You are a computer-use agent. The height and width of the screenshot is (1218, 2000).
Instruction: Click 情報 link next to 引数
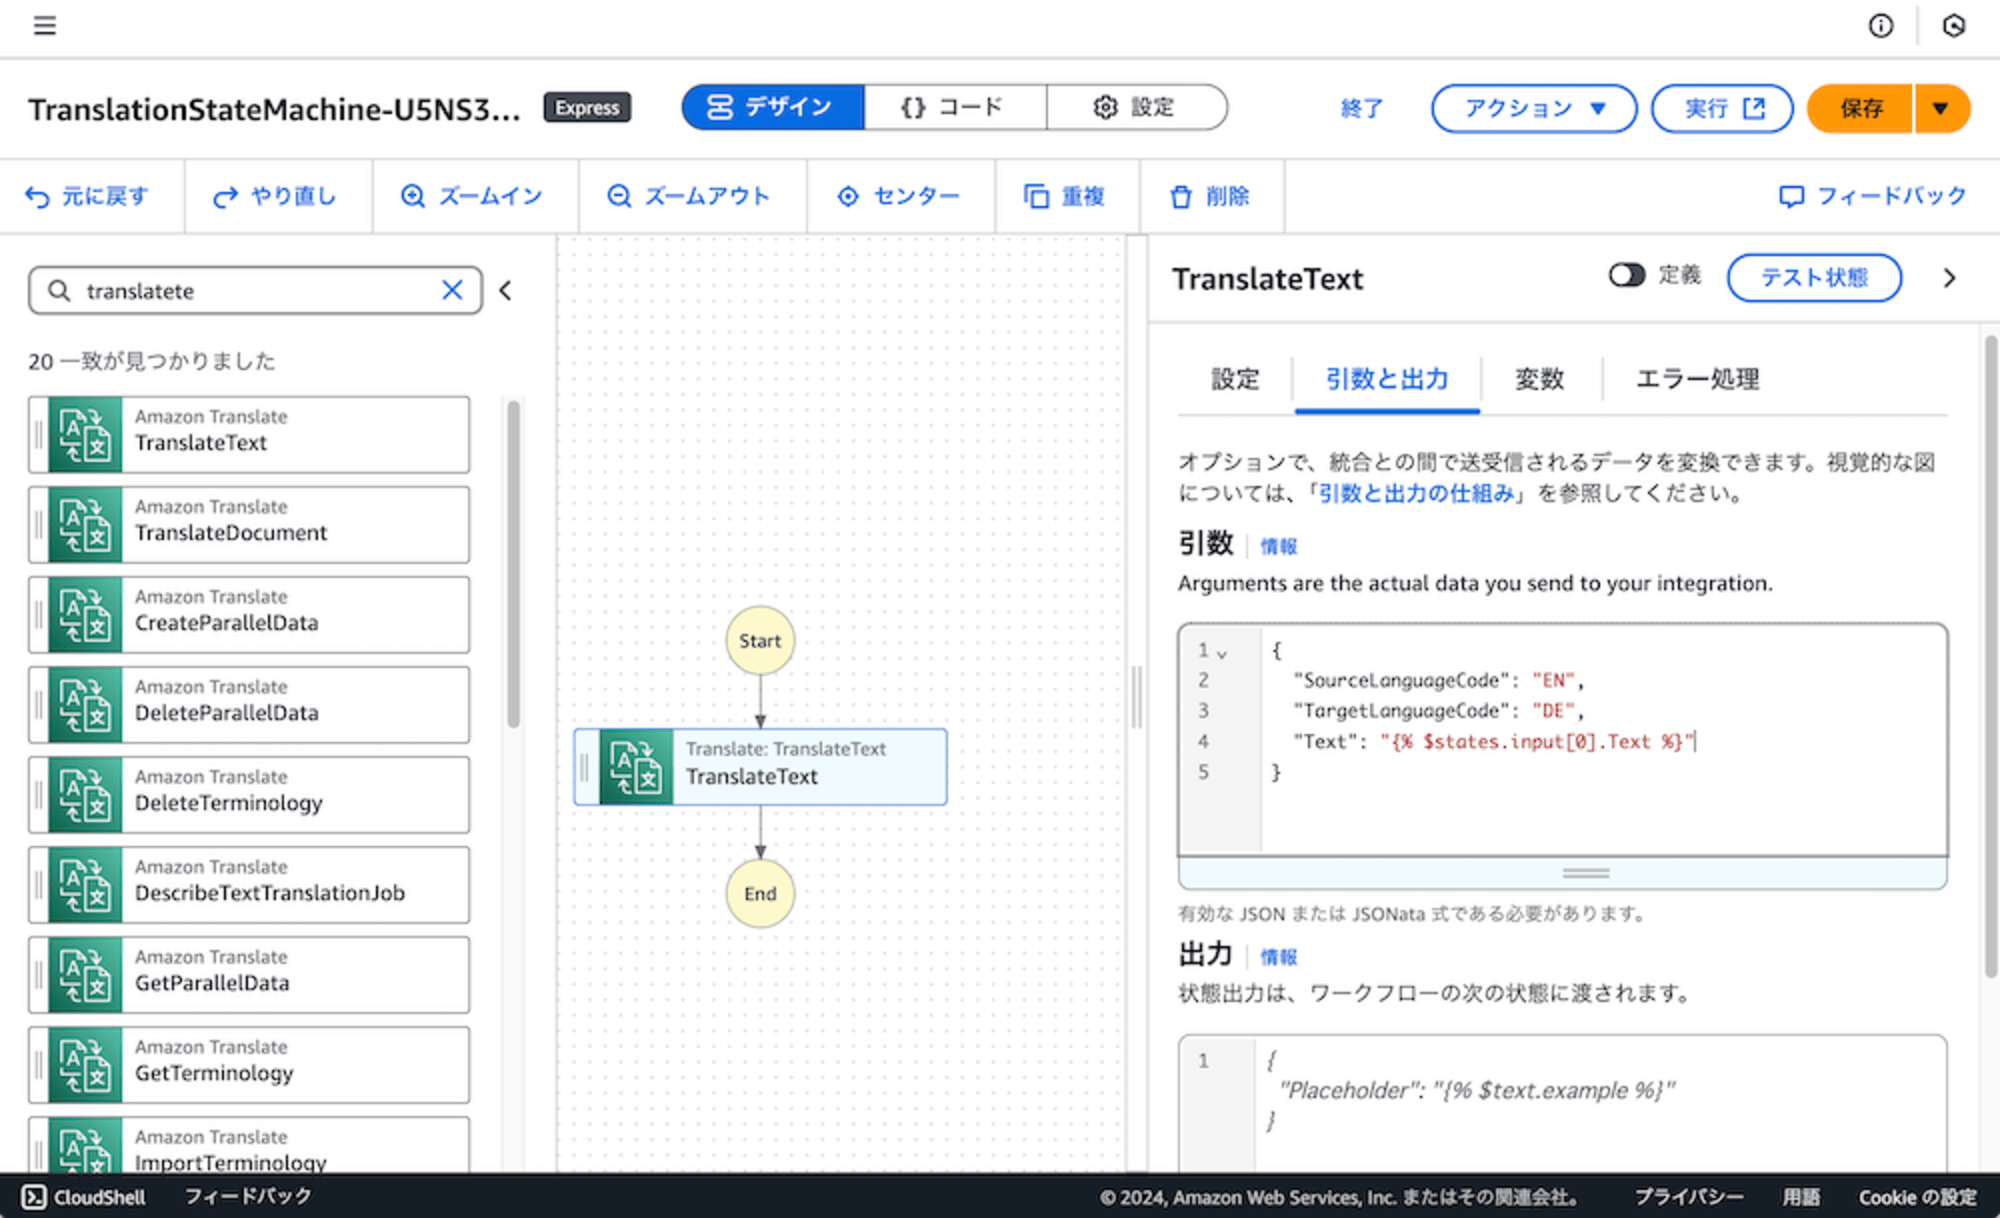[x=1278, y=547]
